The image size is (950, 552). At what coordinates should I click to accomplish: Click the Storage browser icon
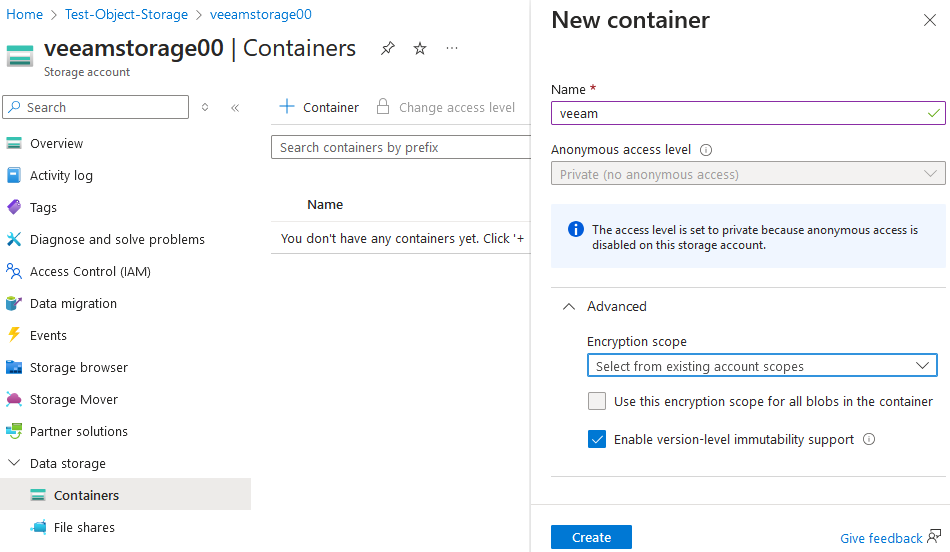14,367
